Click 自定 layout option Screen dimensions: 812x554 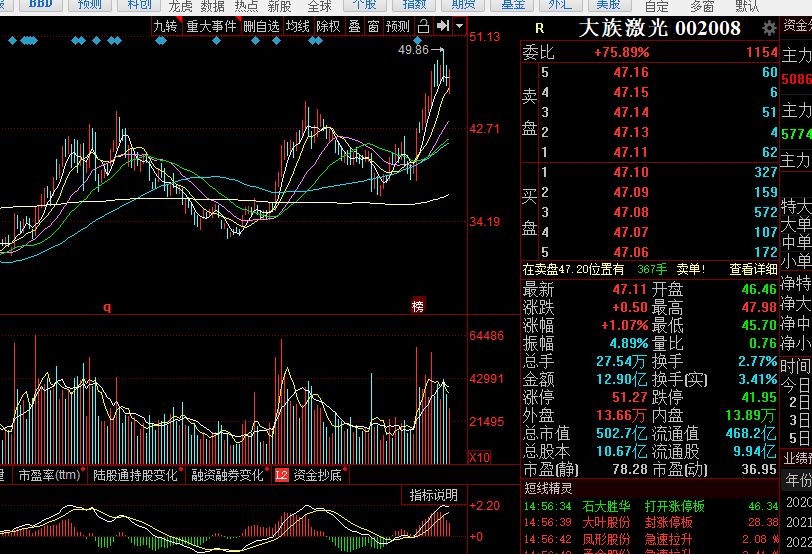click(657, 6)
